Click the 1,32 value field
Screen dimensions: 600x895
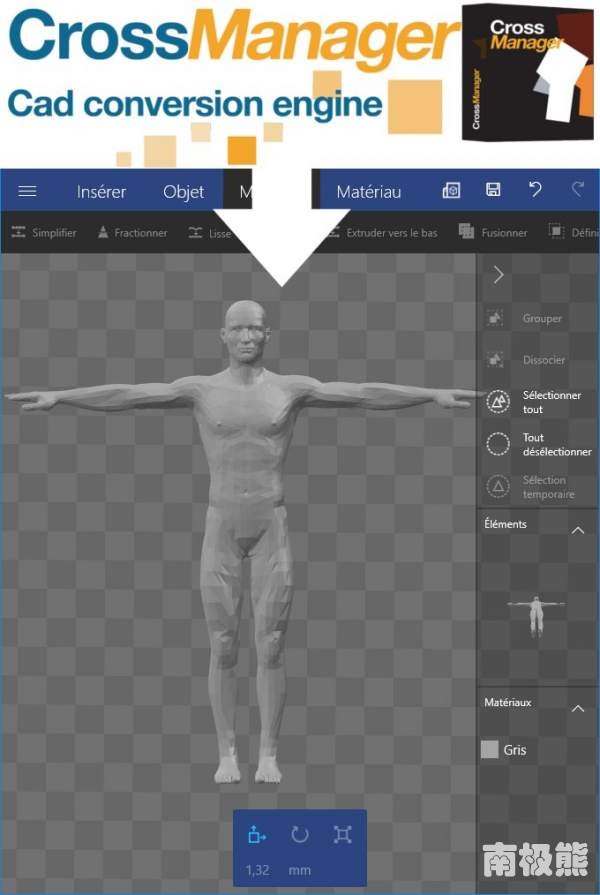(257, 870)
